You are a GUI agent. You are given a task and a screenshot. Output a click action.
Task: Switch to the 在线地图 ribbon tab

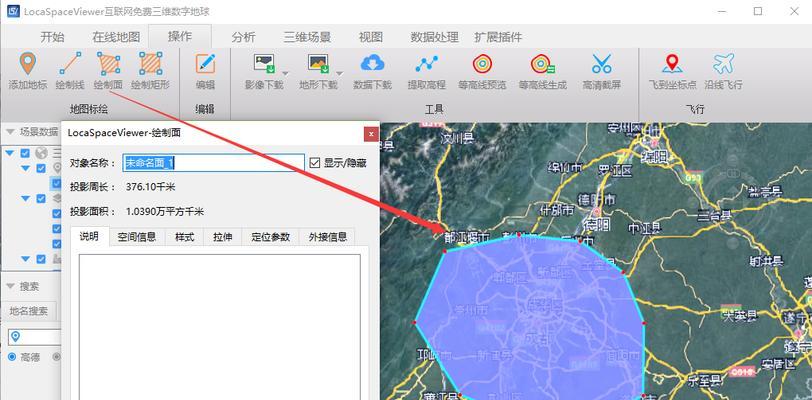116,37
